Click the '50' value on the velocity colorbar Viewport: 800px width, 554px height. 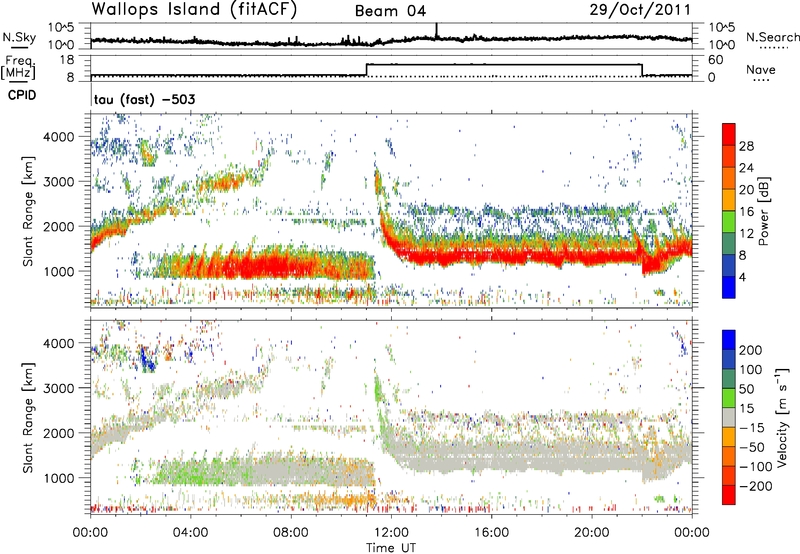point(747,389)
